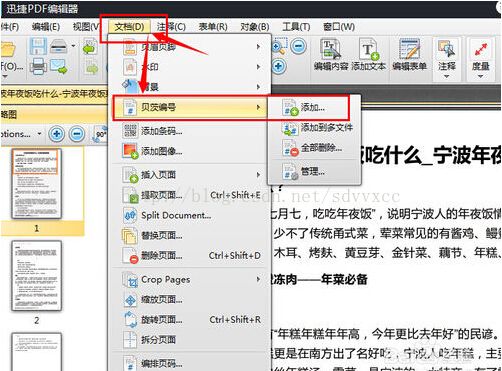This screenshot has height=371, width=502.
Task: Click 管理... in the submenu
Action: tap(314, 171)
